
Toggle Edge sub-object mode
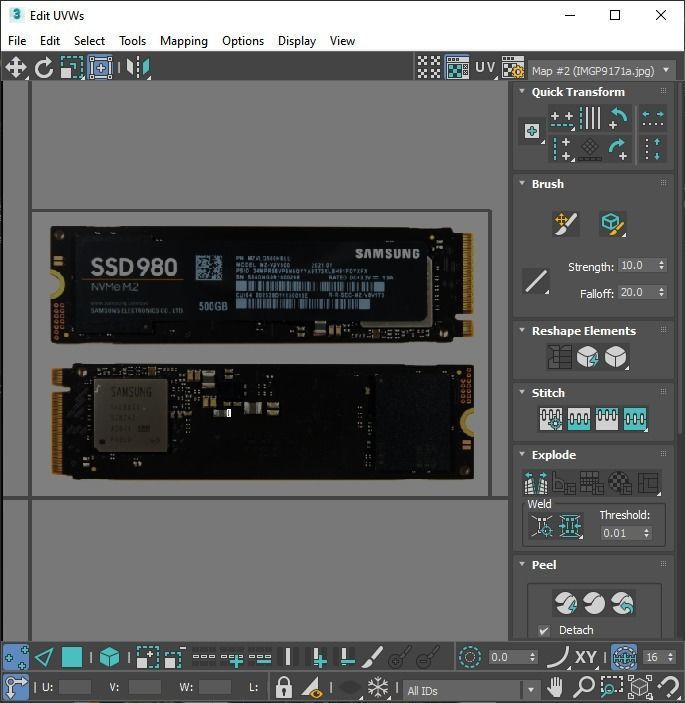coord(44,658)
